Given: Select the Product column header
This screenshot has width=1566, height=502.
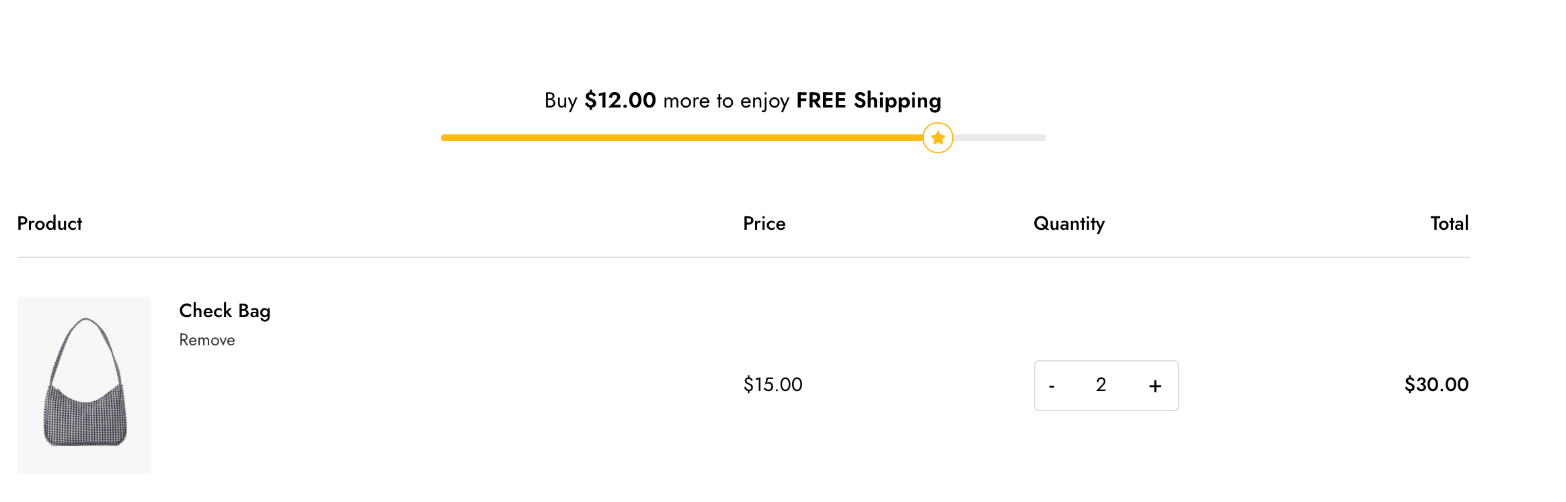Looking at the screenshot, I should pyautogui.click(x=50, y=223).
